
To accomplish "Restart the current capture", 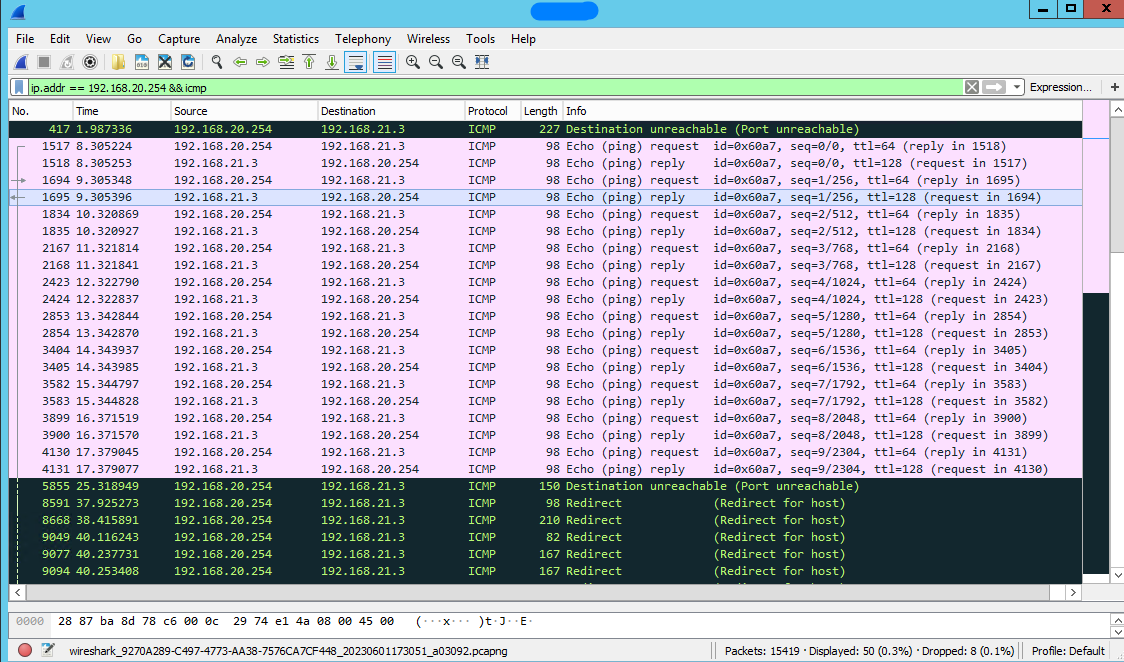I will pos(67,62).
